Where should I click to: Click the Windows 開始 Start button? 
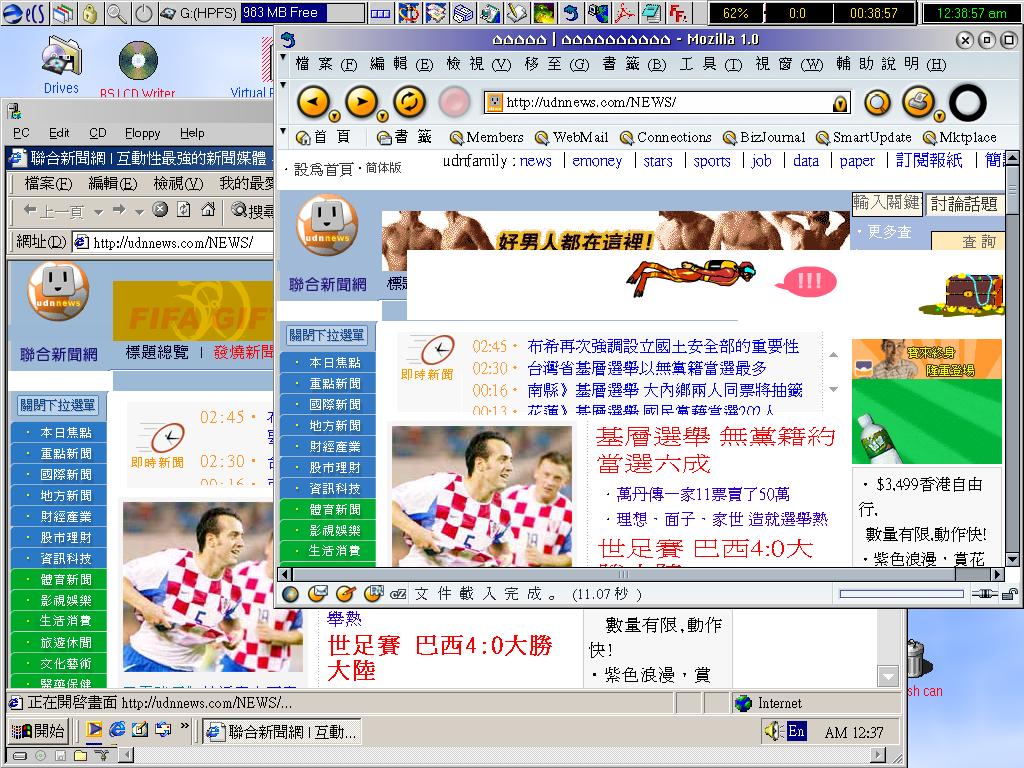(x=38, y=731)
